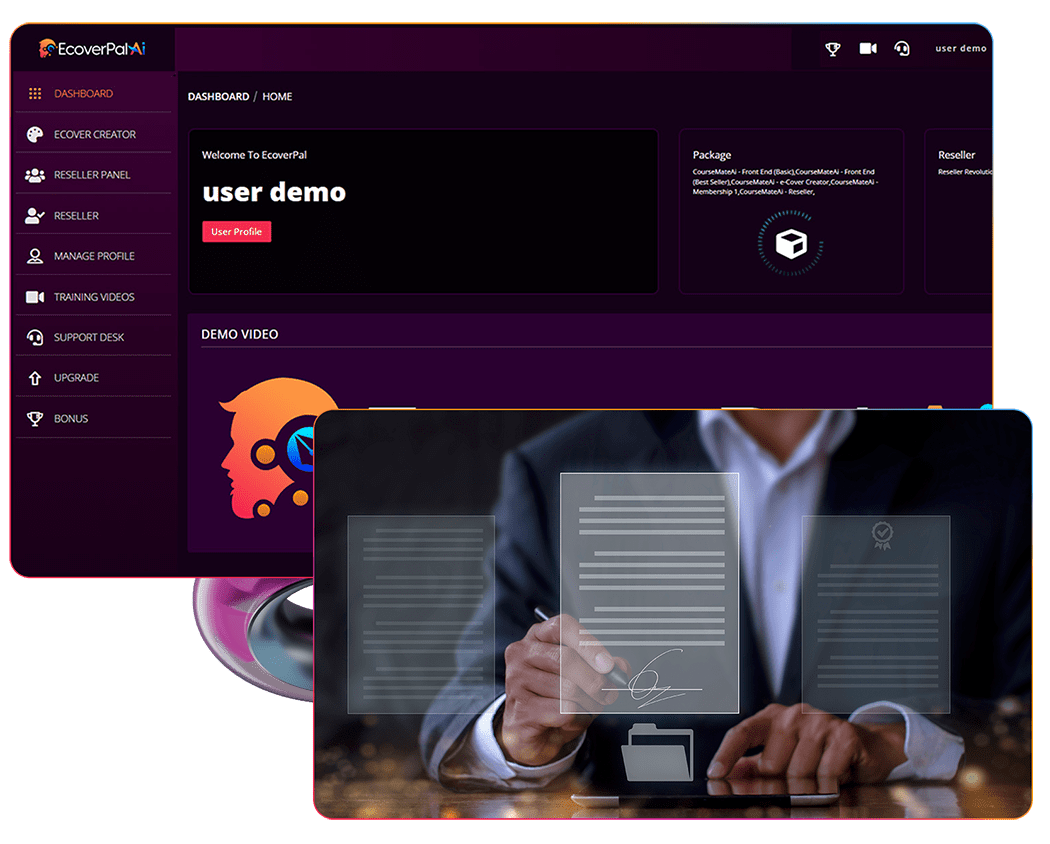Click the package box icon
This screenshot has height=844, width=1050.
pyautogui.click(x=791, y=244)
